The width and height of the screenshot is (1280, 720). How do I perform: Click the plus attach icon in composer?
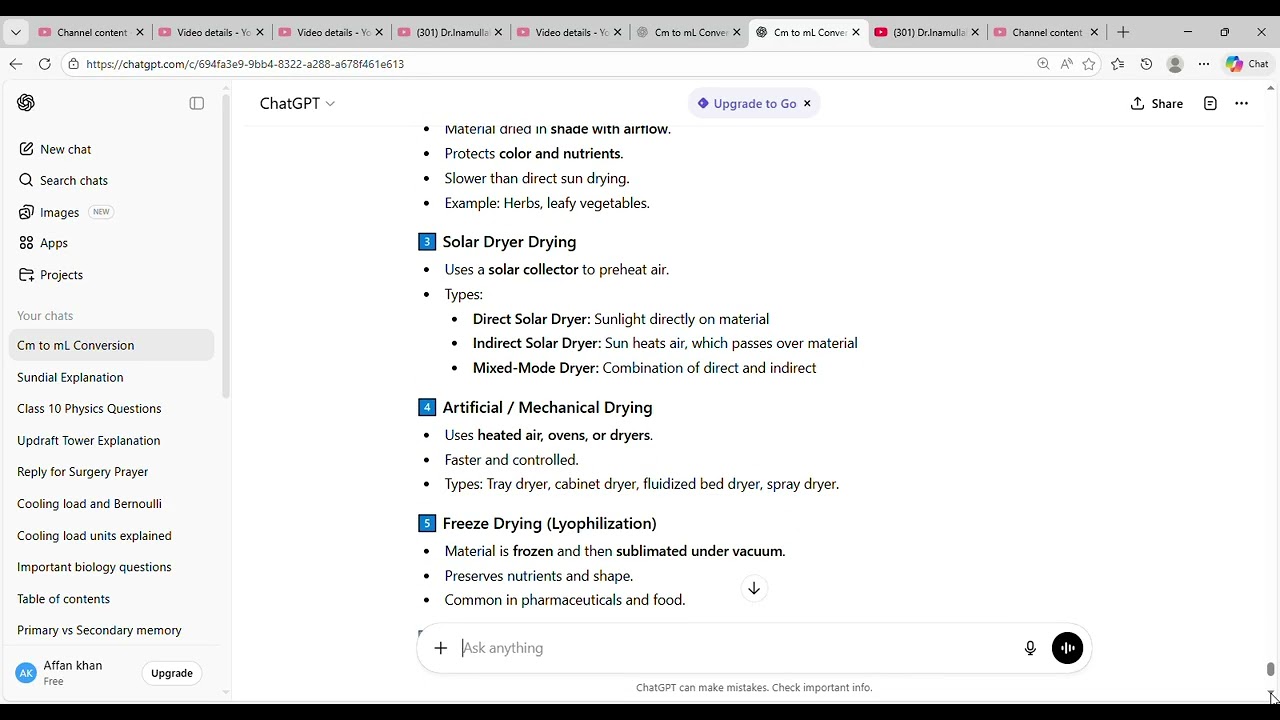(x=441, y=648)
